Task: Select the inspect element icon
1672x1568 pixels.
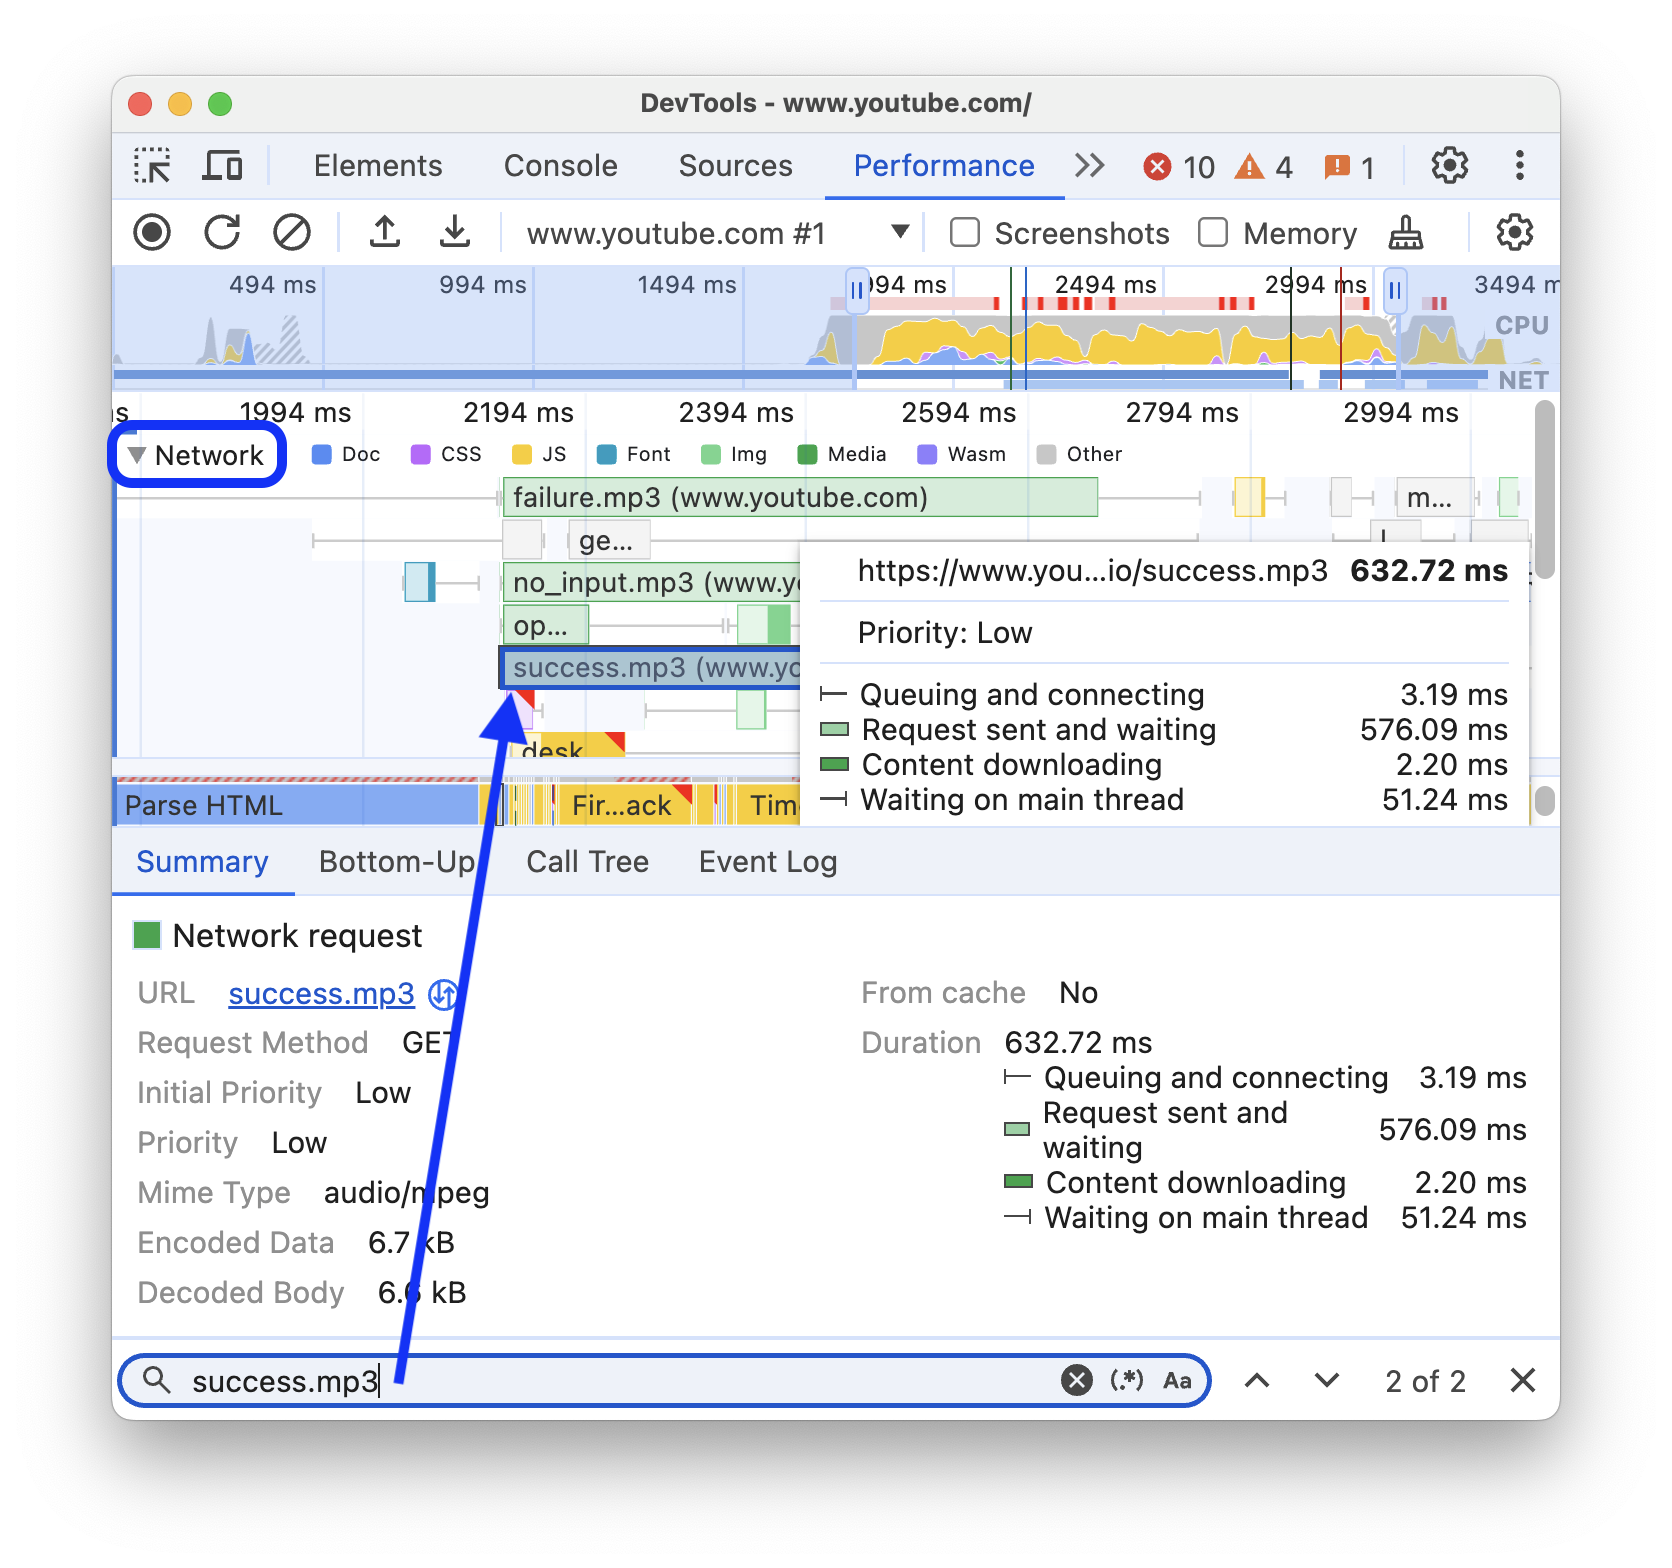Action: click(152, 166)
